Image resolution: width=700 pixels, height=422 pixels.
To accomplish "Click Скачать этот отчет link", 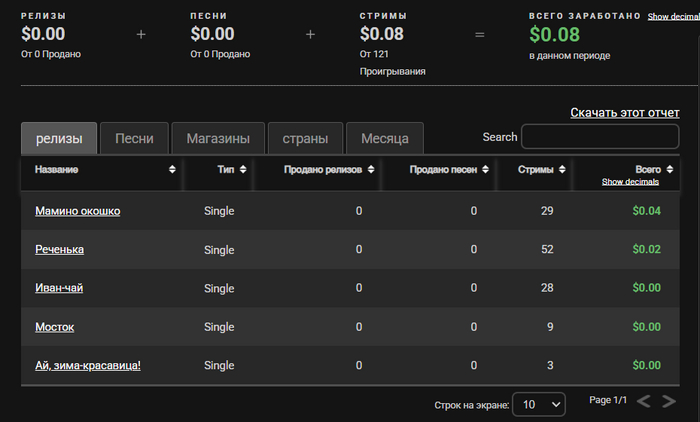I will point(625,113).
